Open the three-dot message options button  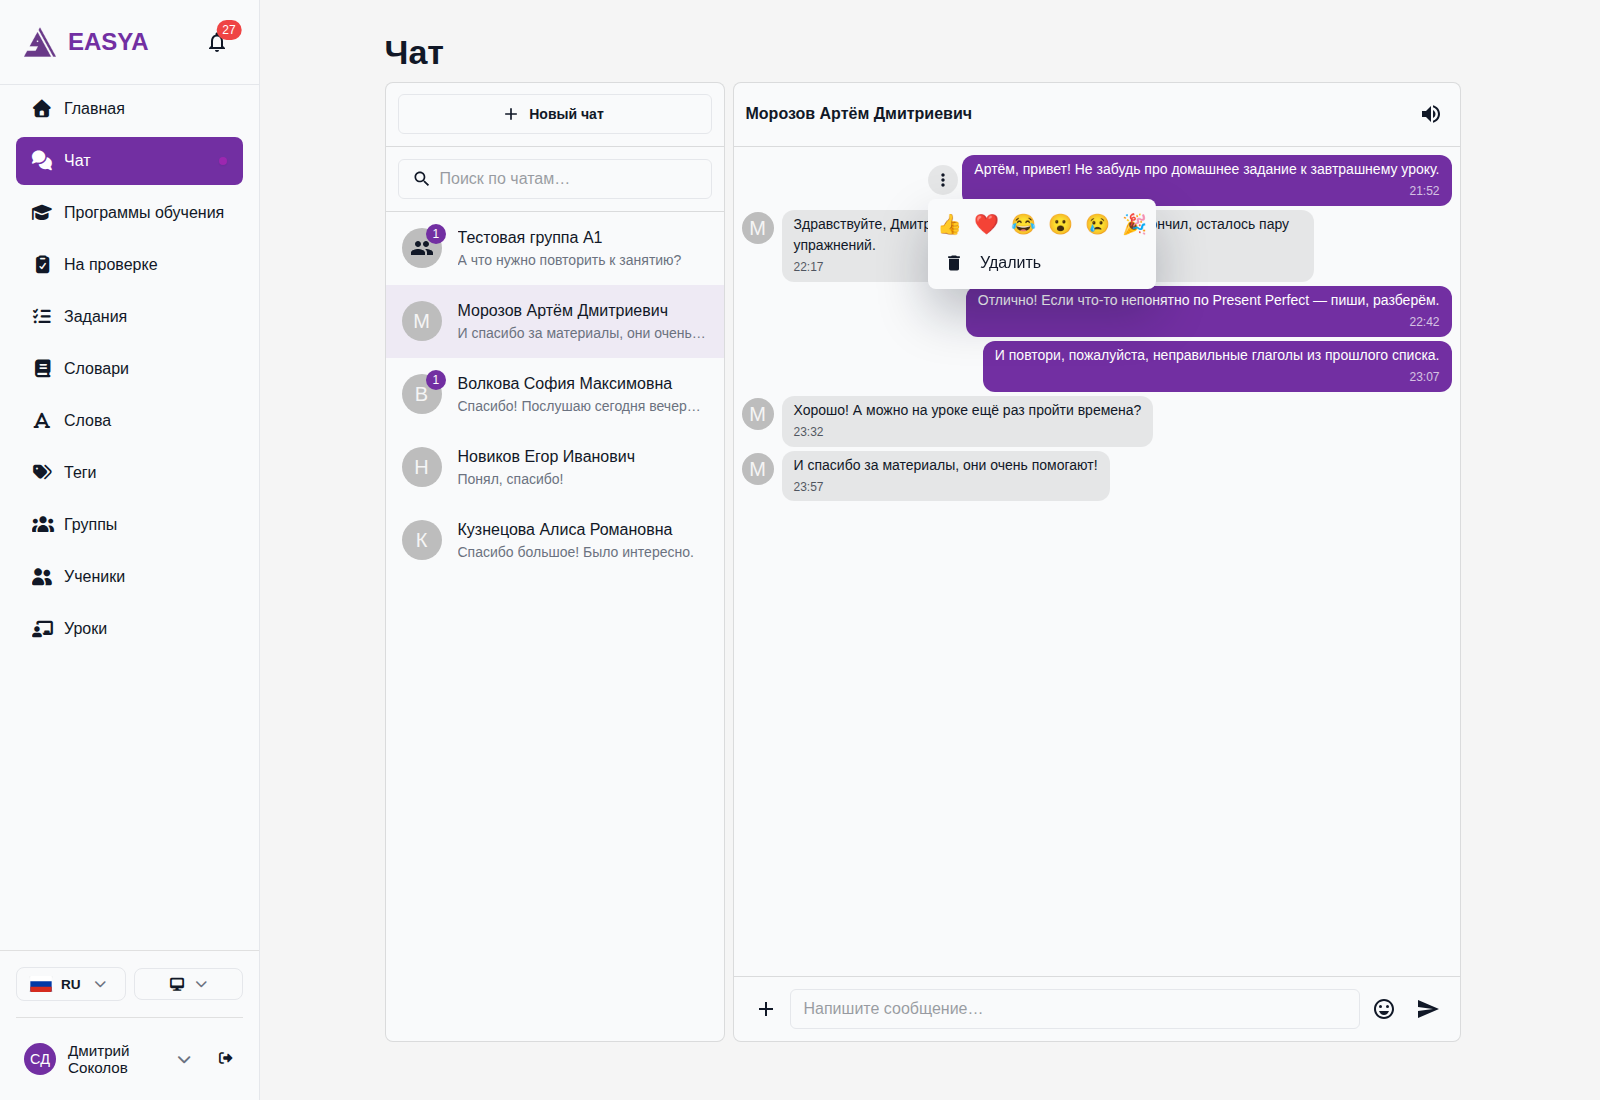(942, 180)
